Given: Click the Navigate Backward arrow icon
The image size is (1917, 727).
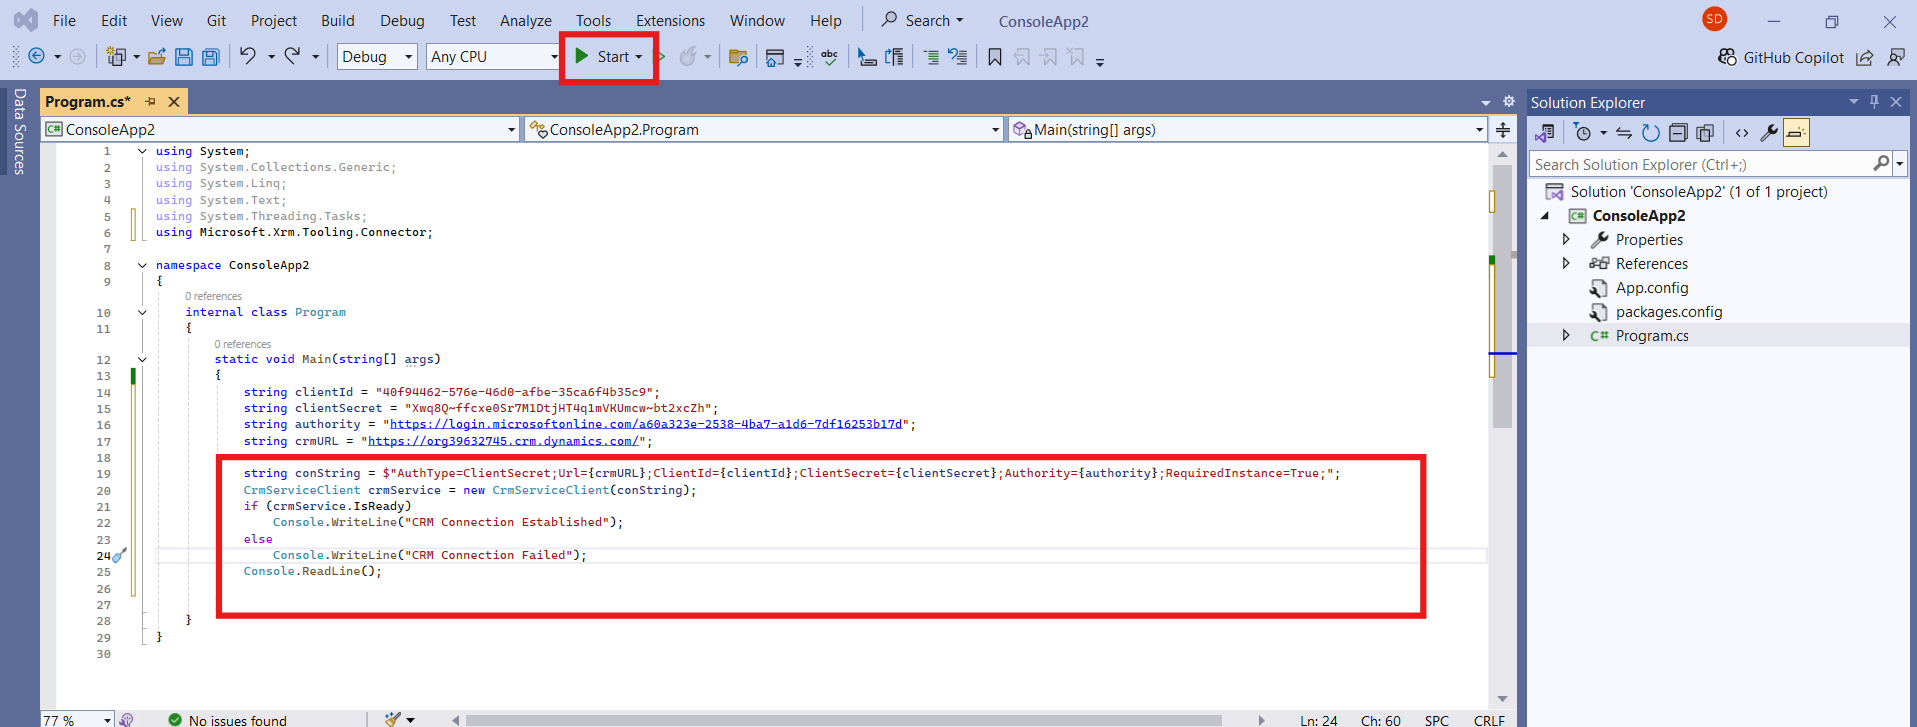Looking at the screenshot, I should click(x=37, y=57).
